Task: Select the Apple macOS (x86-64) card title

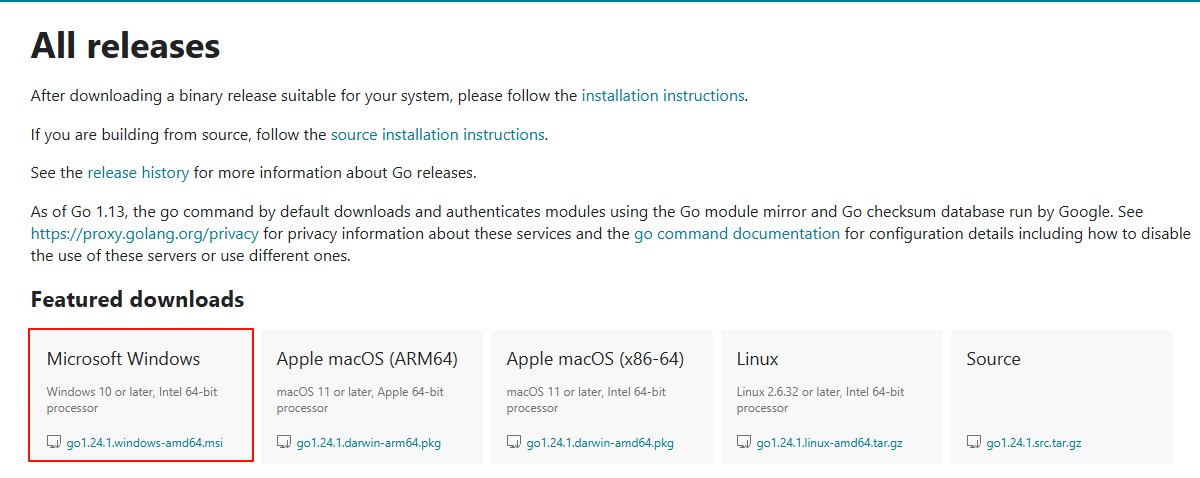Action: tap(595, 359)
